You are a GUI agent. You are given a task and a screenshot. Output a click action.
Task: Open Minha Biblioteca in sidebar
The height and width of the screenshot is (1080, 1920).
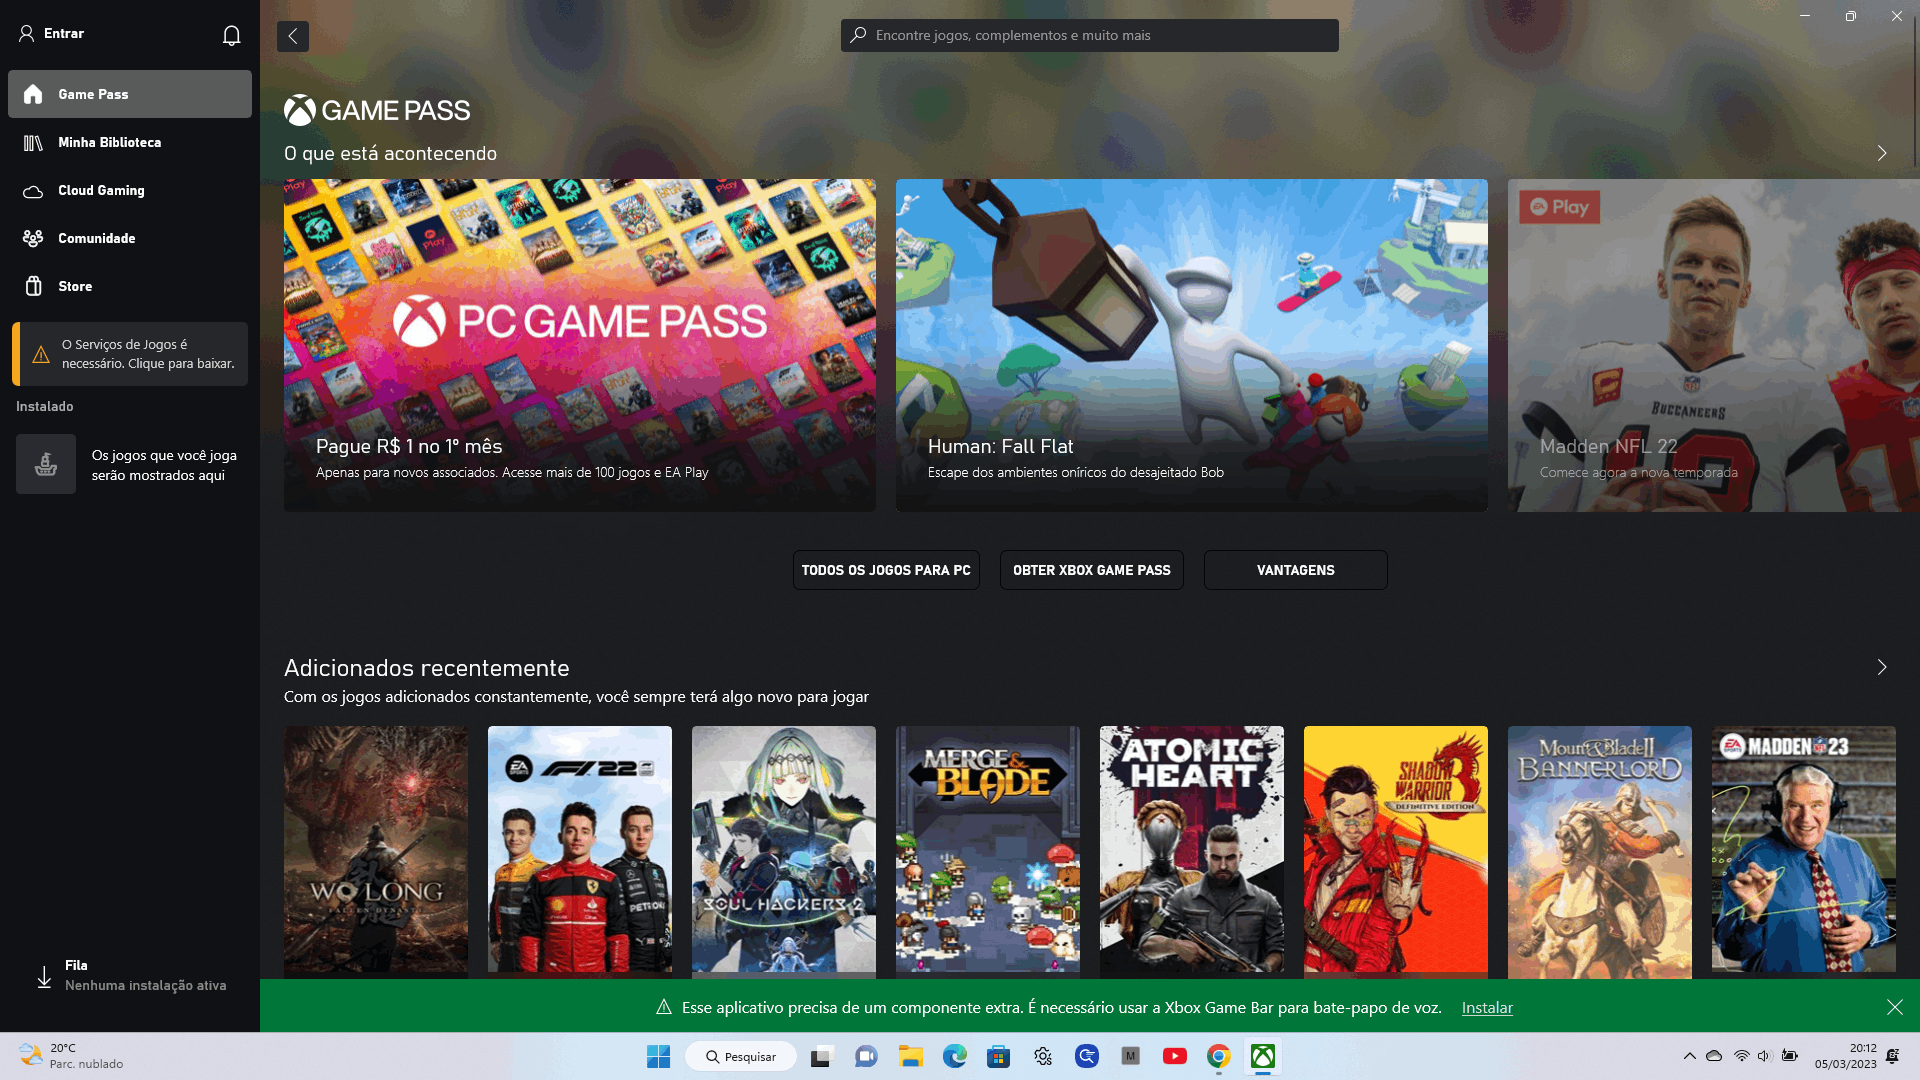click(130, 142)
